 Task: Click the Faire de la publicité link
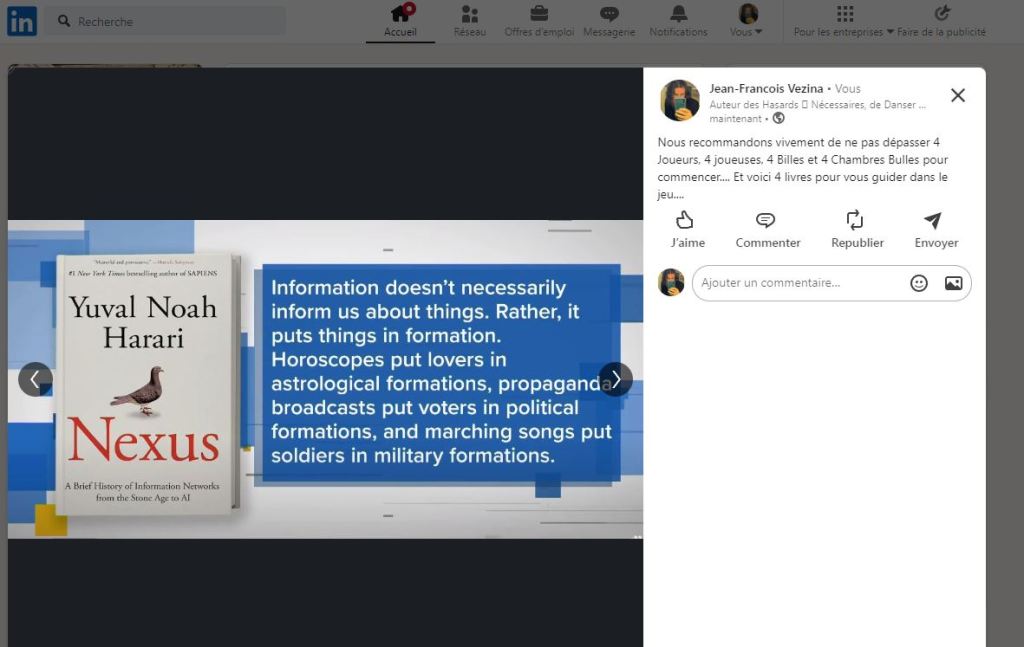[941, 32]
